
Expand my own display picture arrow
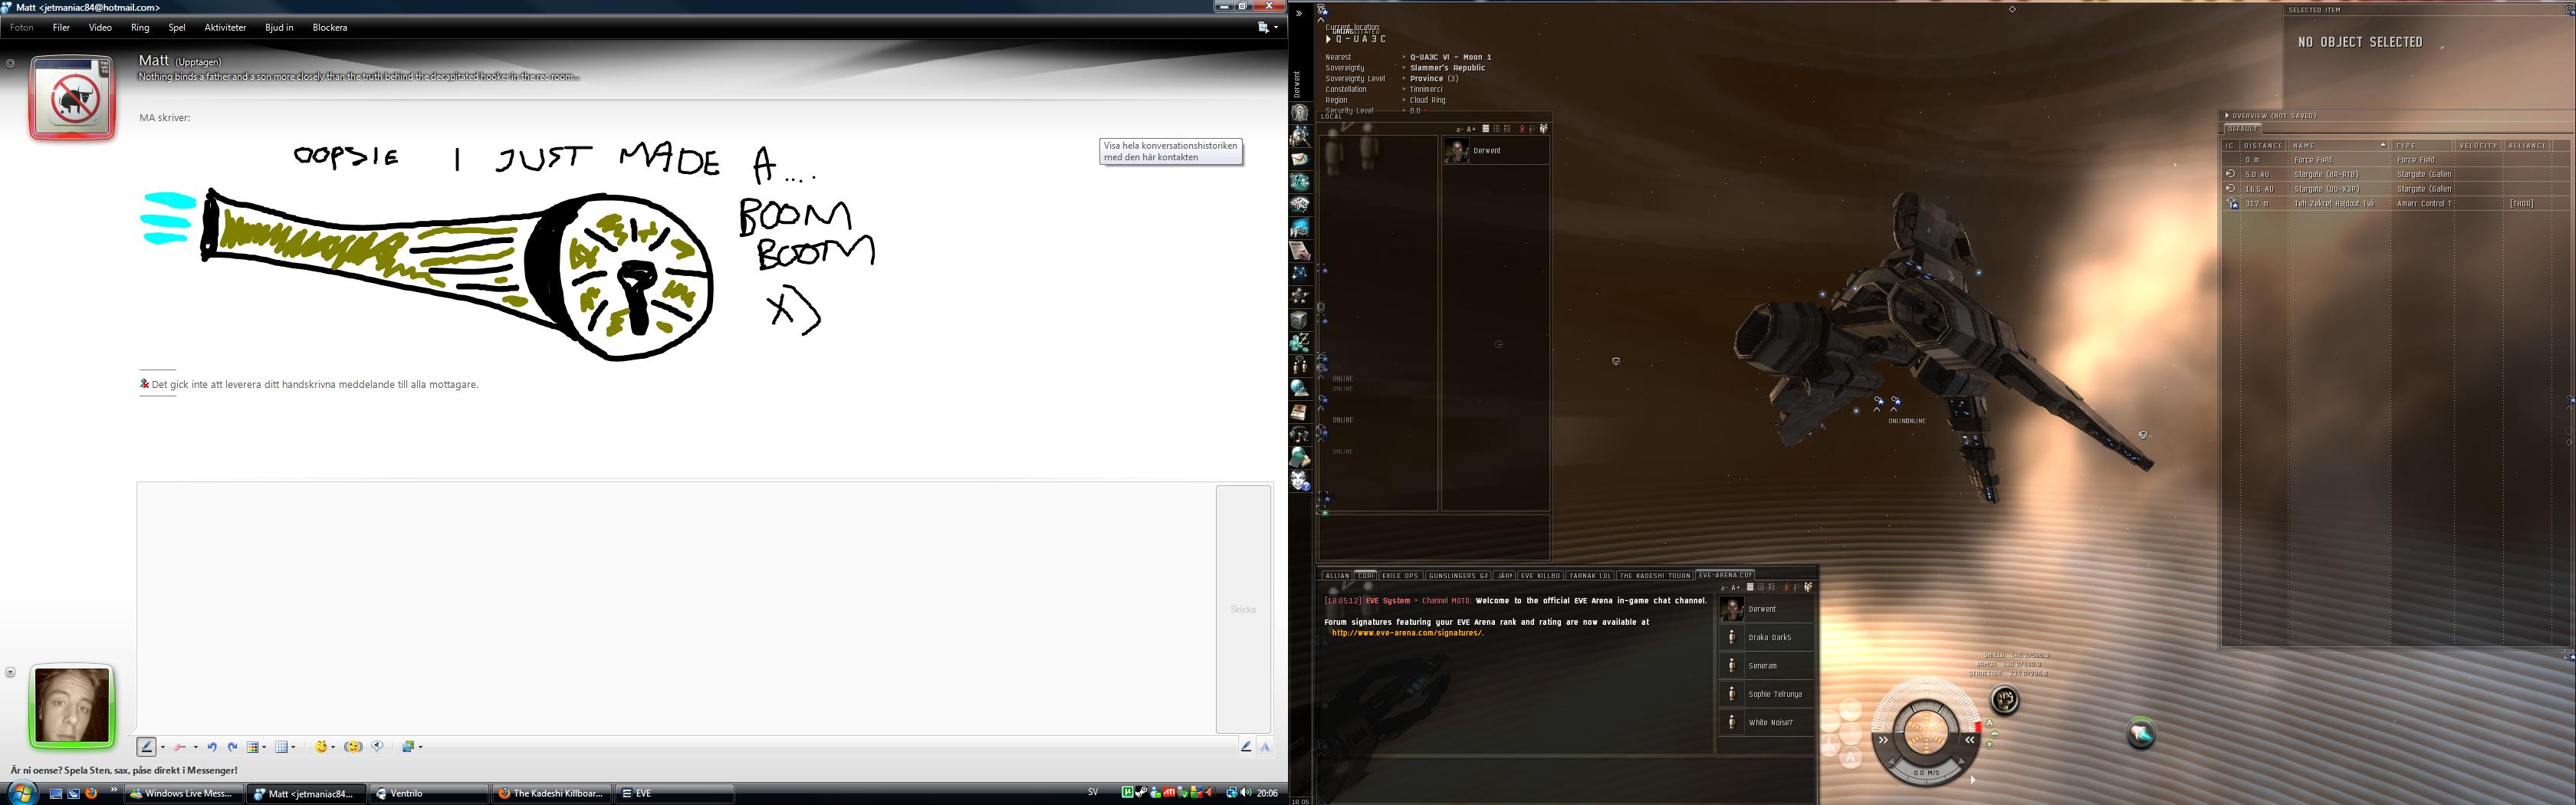coord(10,672)
